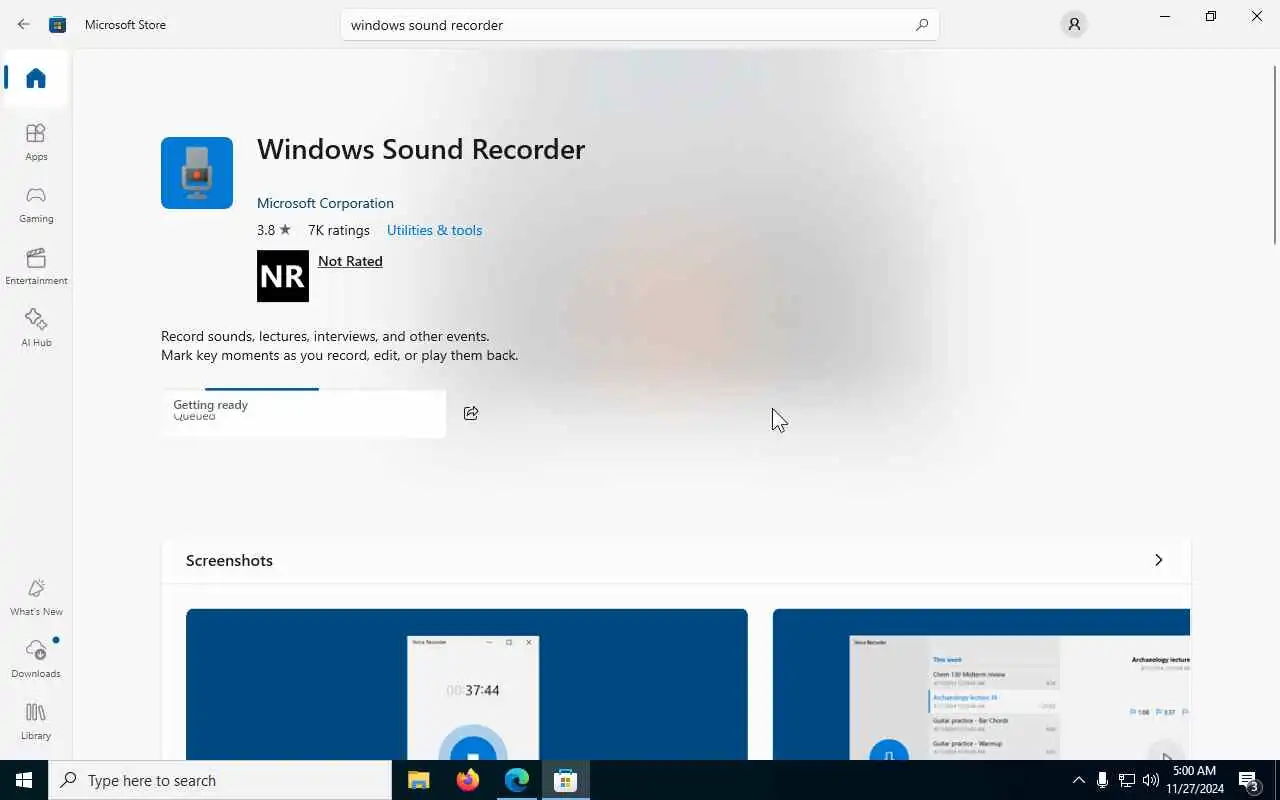The height and width of the screenshot is (800, 1280).
Task: Open the first recording screenshot thumbnail
Action: pos(467,684)
